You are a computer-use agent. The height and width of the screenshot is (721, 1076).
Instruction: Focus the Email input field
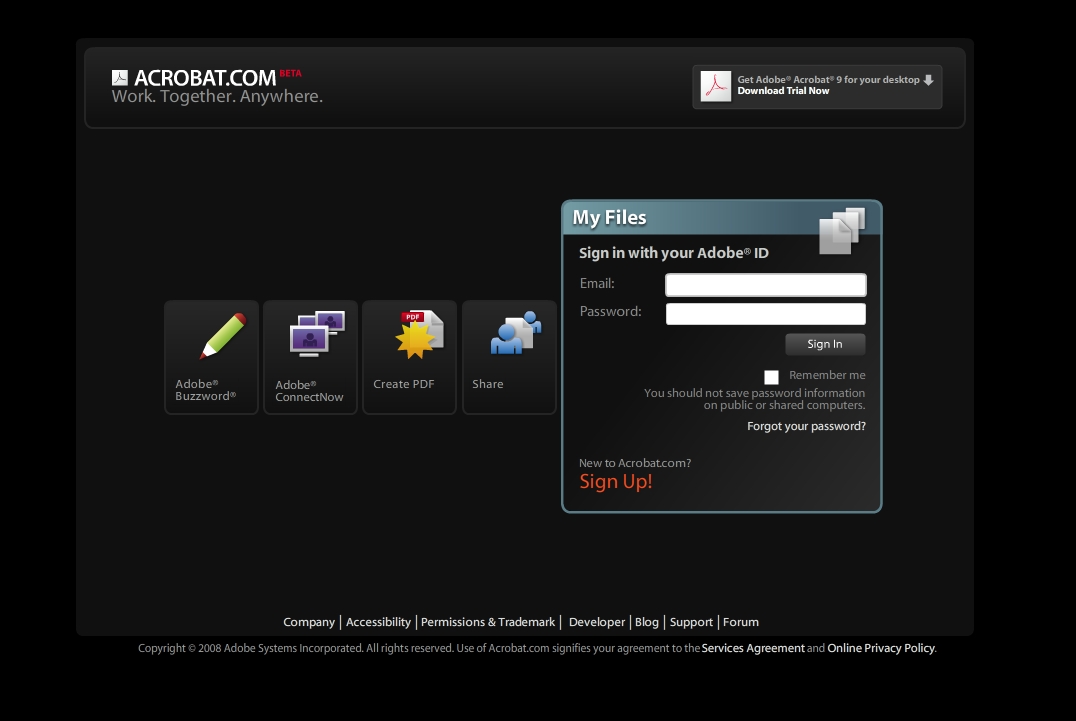coord(766,285)
